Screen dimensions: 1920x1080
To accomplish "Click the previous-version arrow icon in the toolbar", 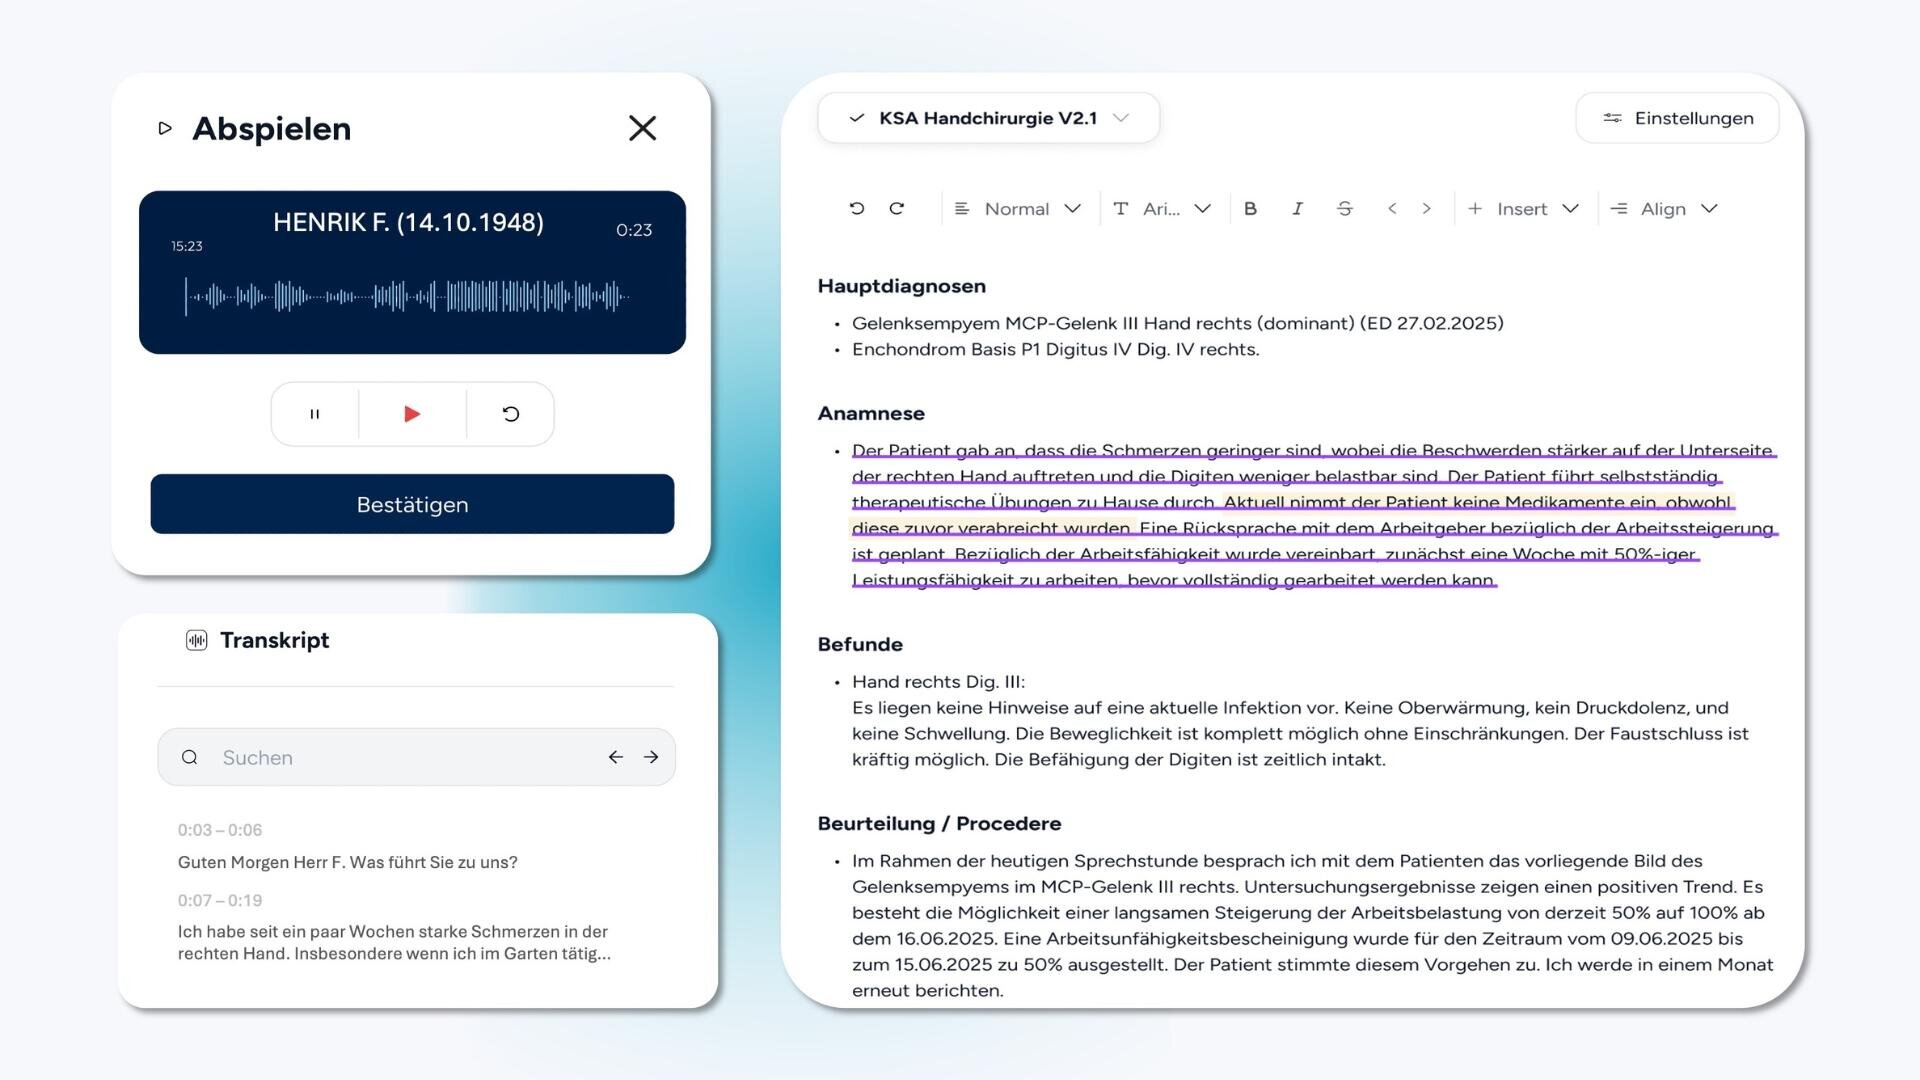I will 1390,208.
